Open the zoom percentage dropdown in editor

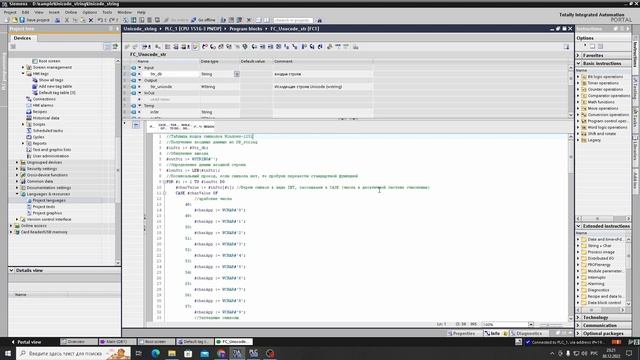[x=531, y=324]
